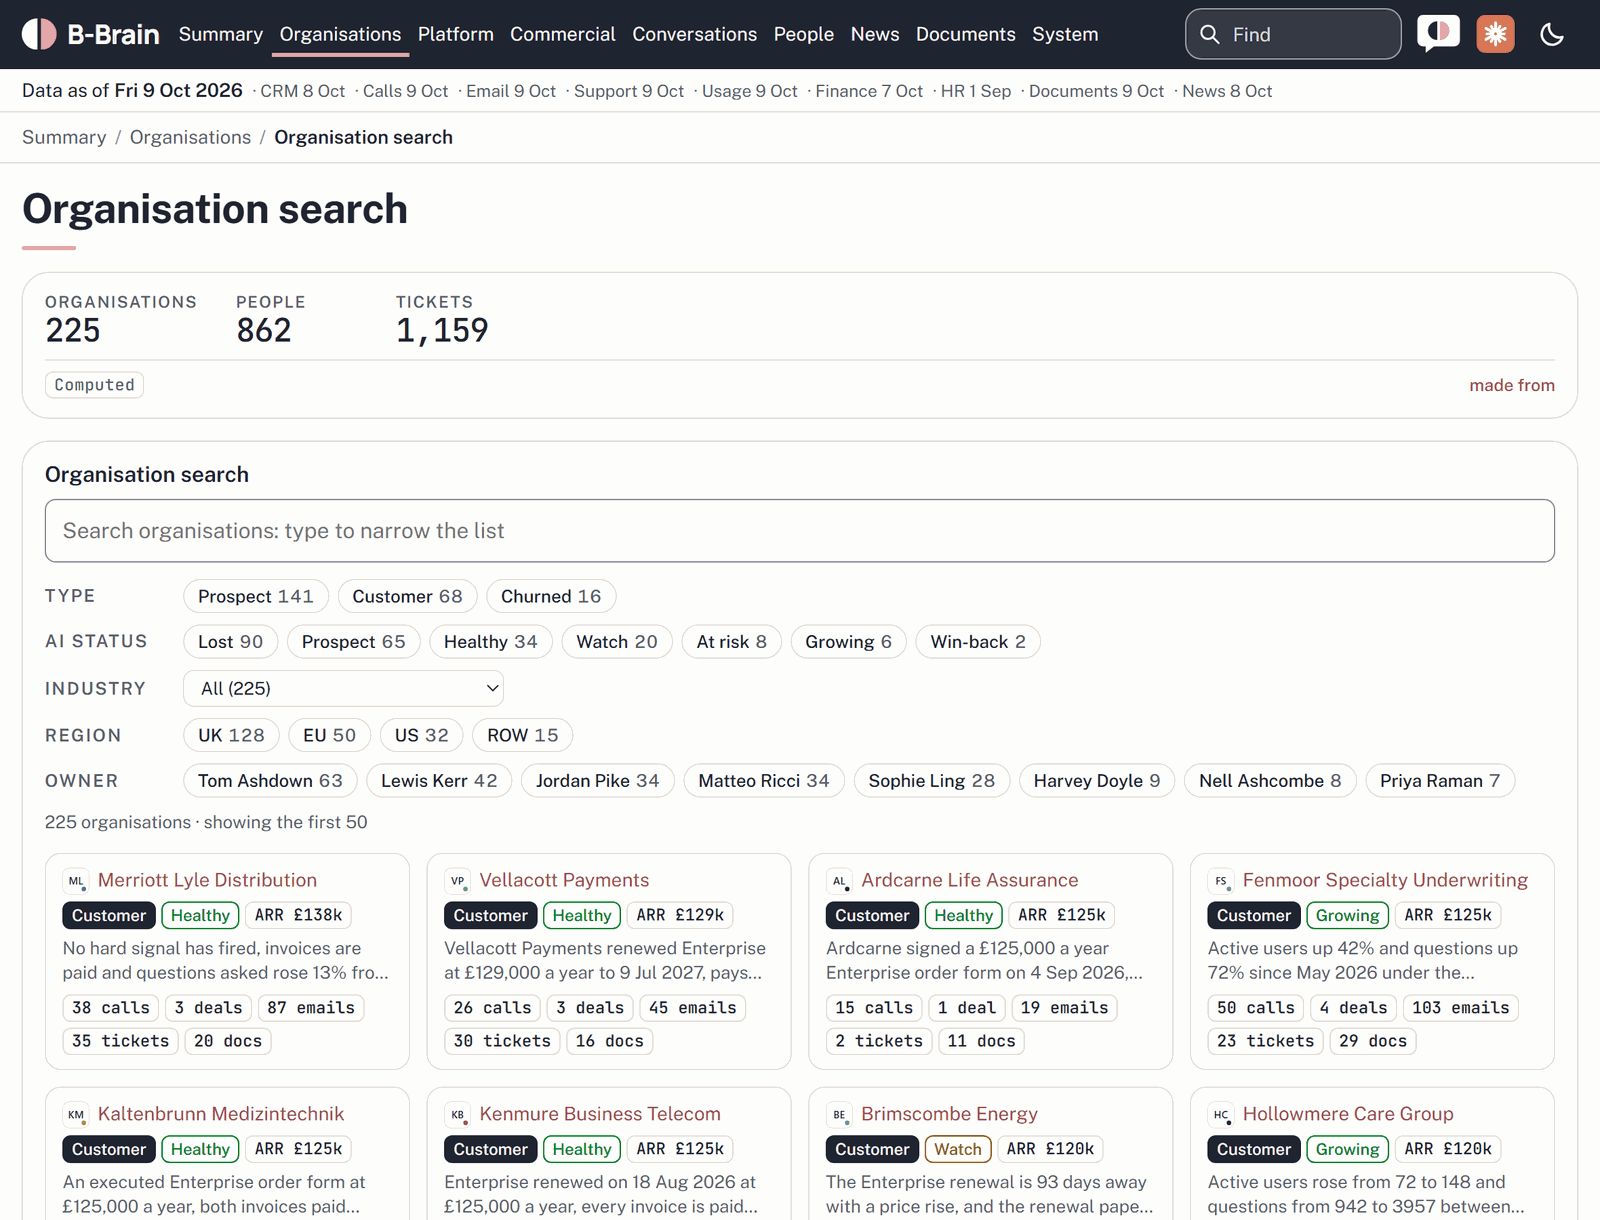Click the VP avatar of Vellacott Payments

458,881
